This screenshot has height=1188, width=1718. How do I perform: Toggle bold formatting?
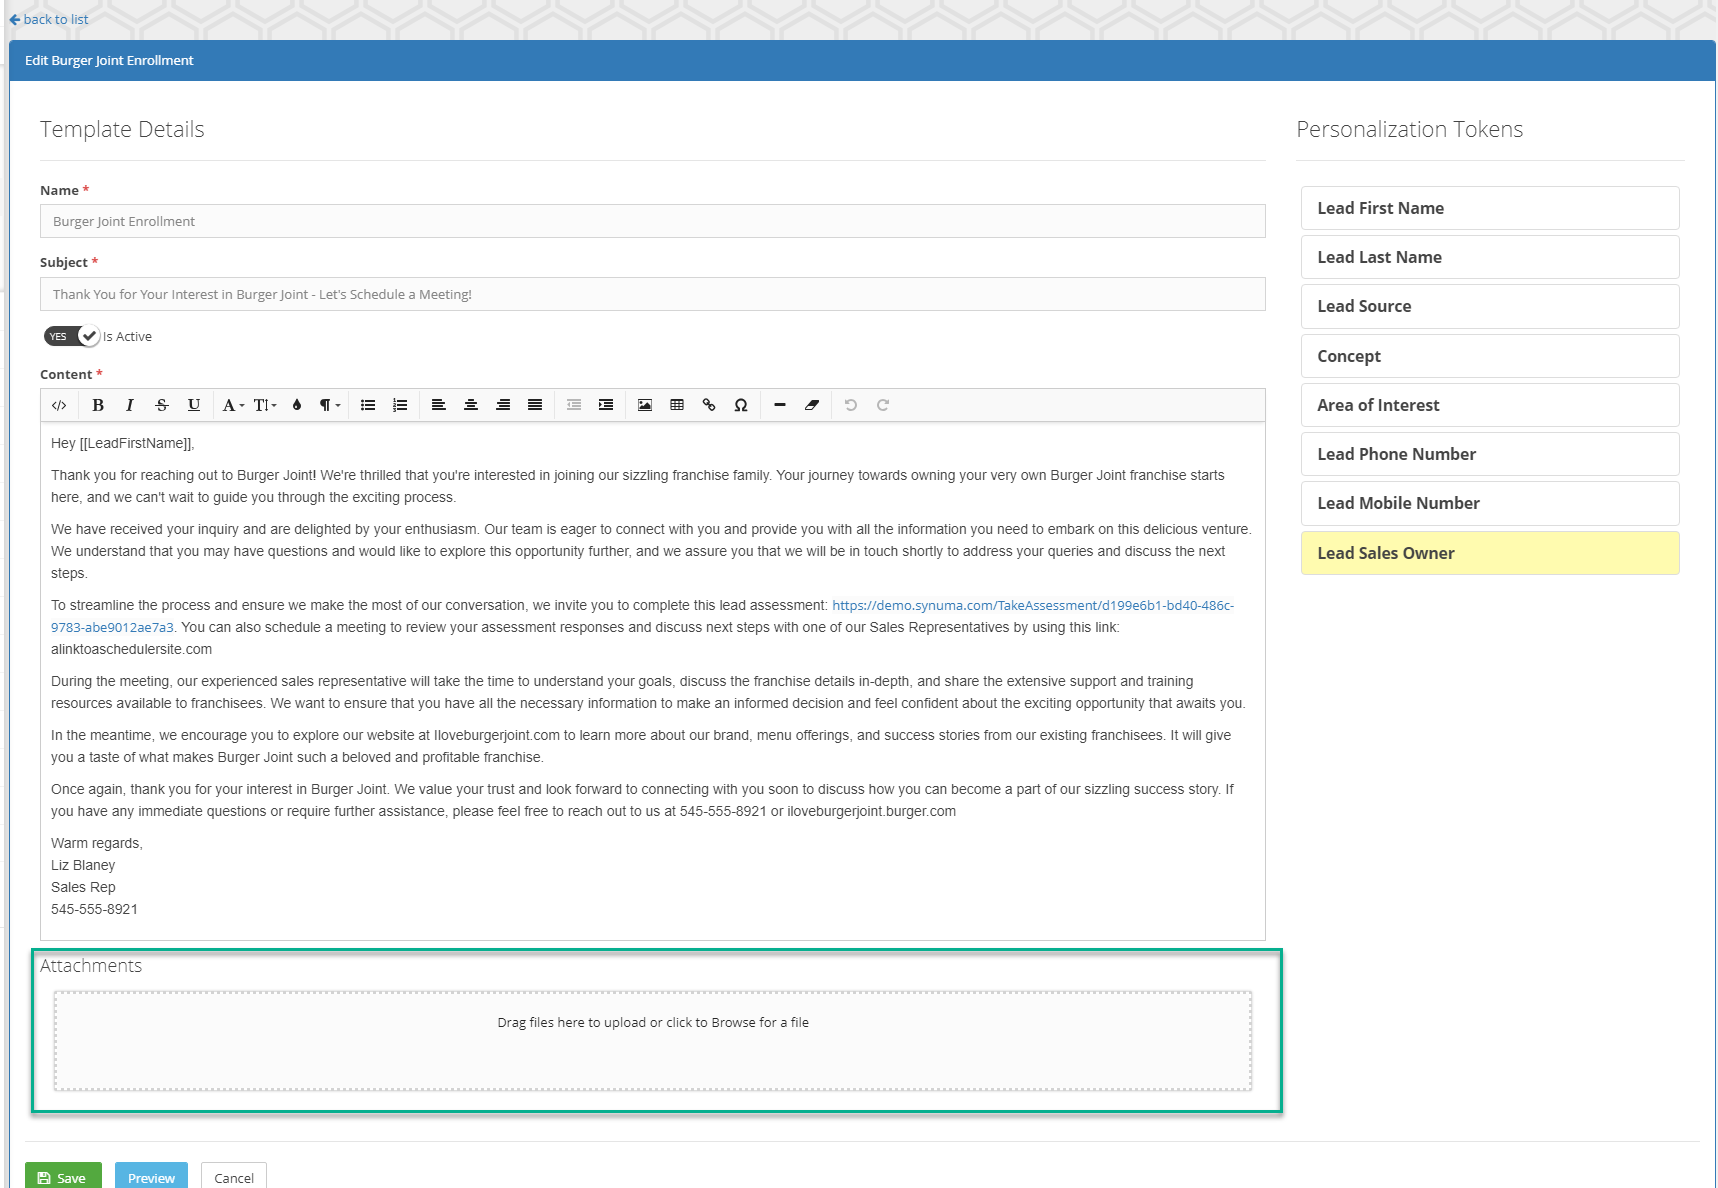[x=98, y=405]
